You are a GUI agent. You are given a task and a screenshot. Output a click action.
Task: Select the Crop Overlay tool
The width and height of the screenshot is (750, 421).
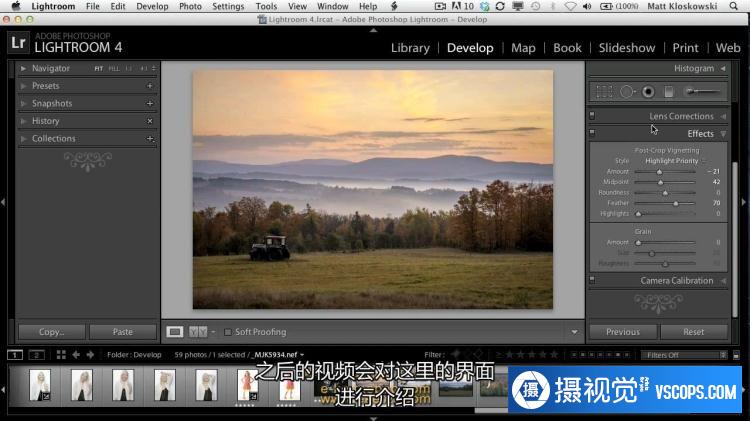604,92
